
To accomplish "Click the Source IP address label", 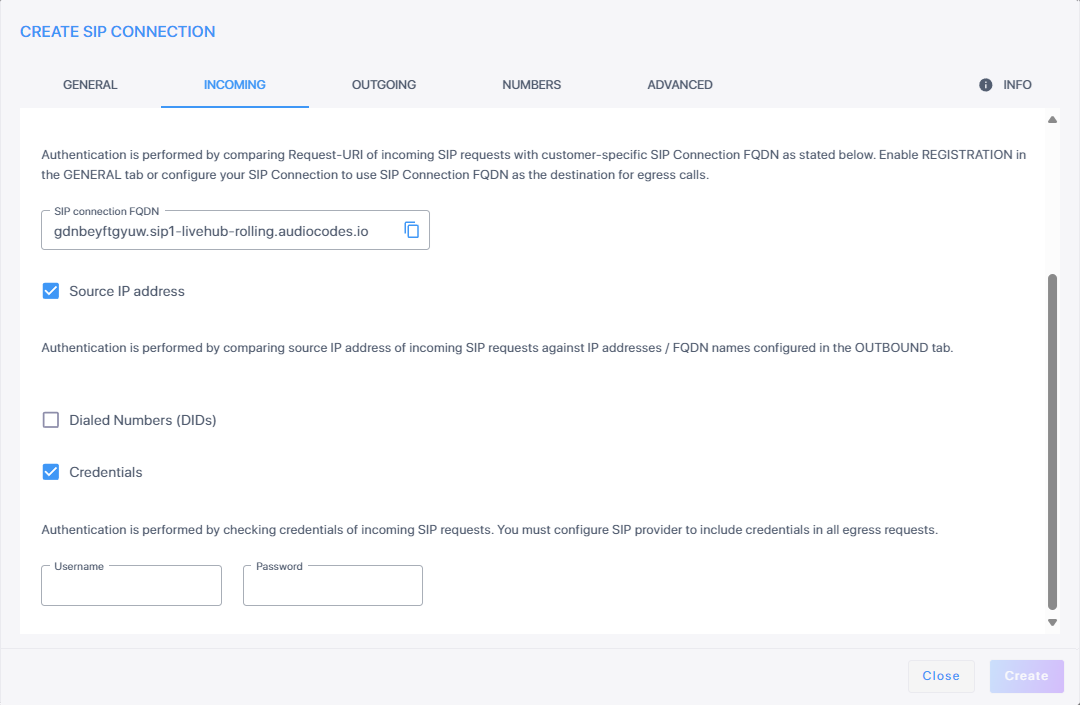I will coord(127,291).
